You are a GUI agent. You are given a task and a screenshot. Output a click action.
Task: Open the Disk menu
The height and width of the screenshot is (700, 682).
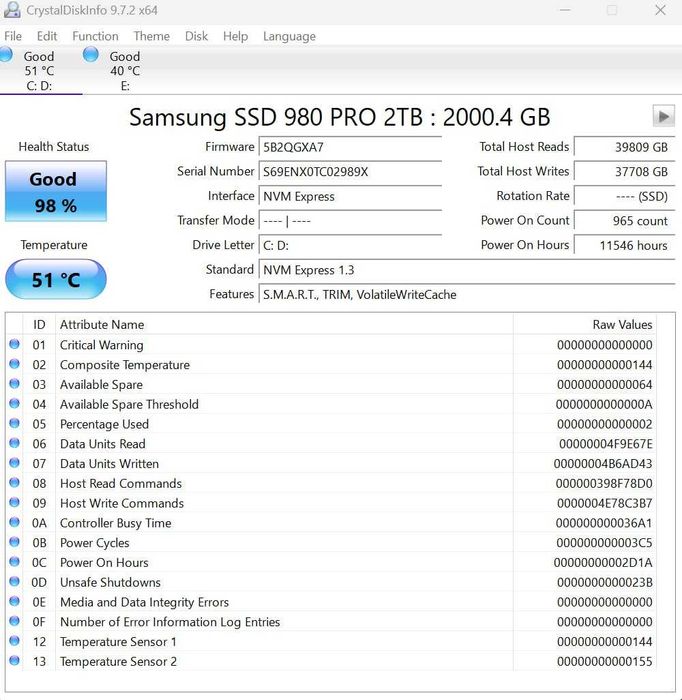click(x=196, y=36)
